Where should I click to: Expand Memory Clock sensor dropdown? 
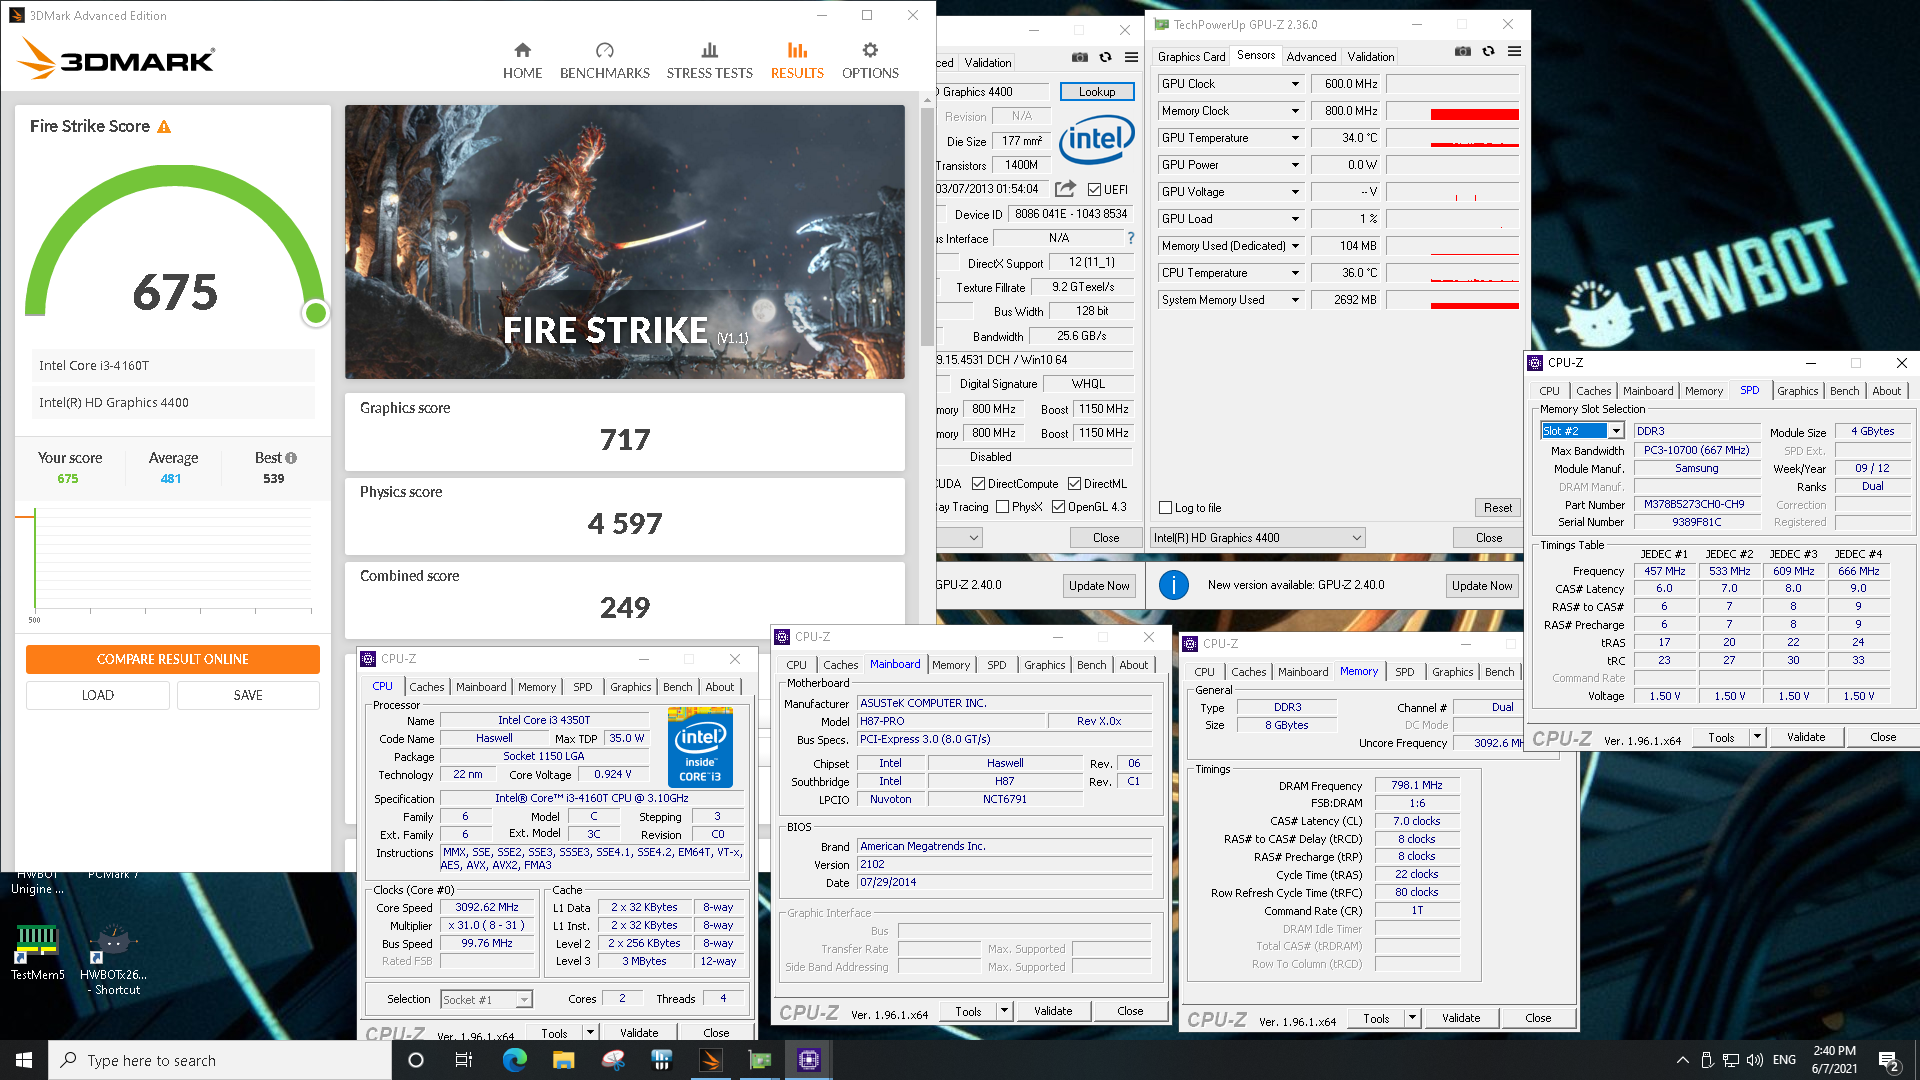click(x=1295, y=111)
